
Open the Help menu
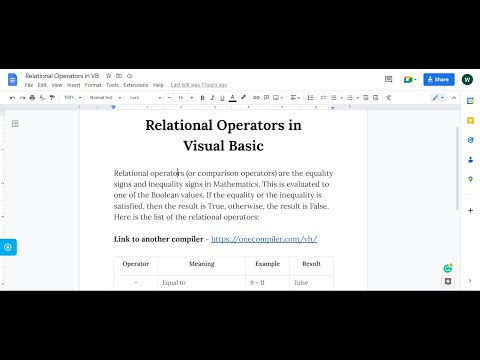158,85
